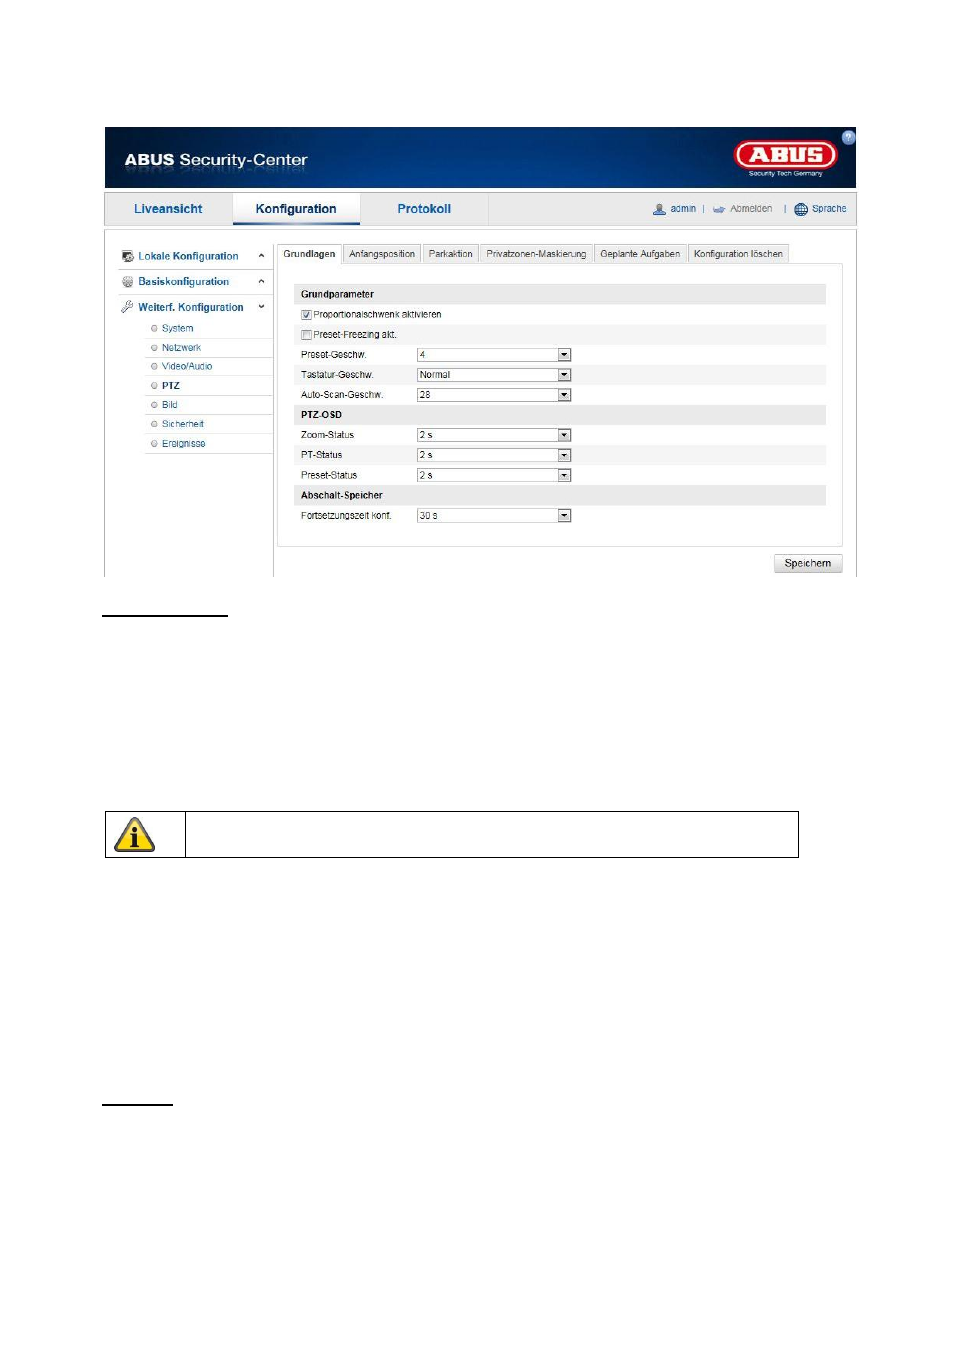Open the Ereignisse sidebar entry
Screen dimensions: 955x1350
(184, 444)
